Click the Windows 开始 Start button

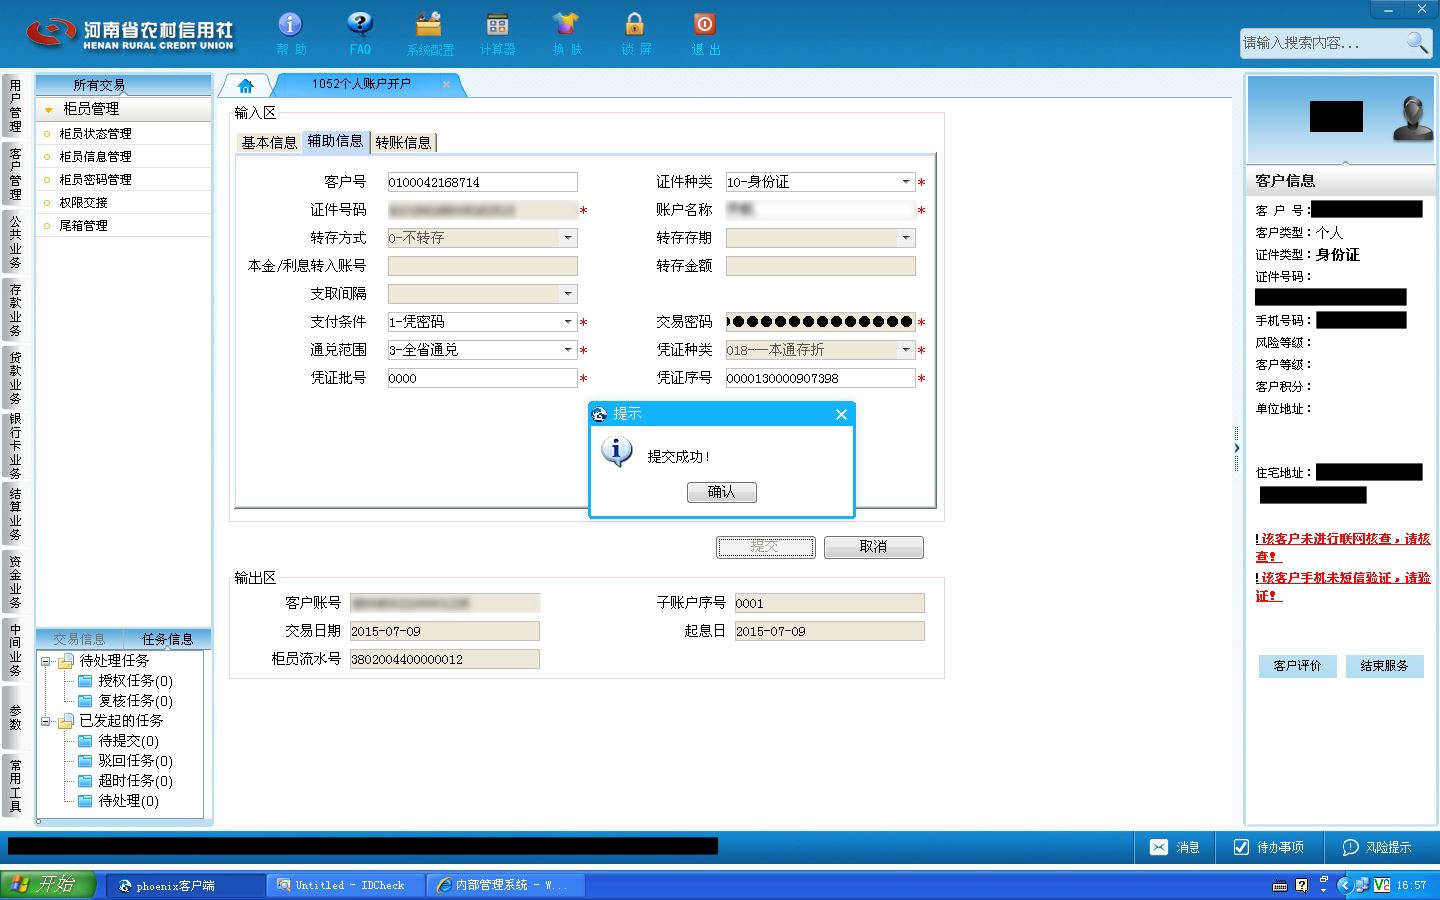[x=48, y=884]
